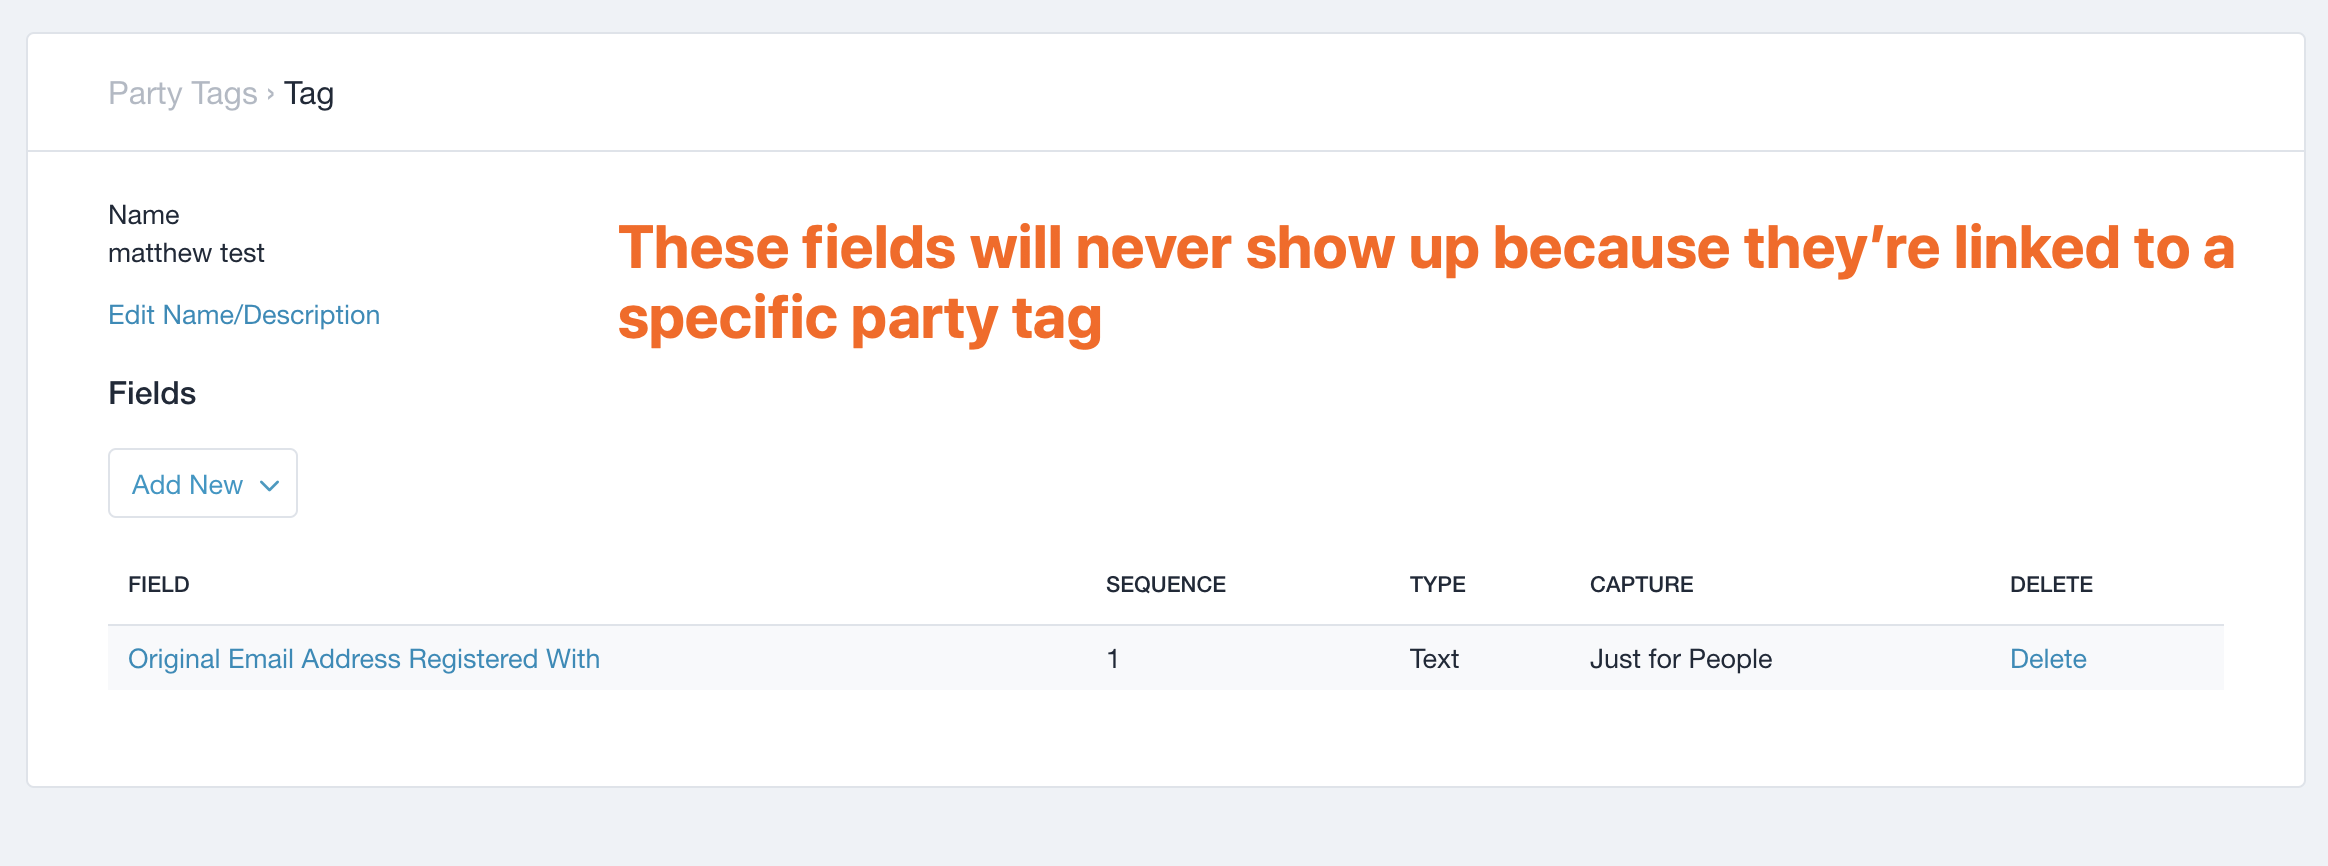Click the Tag breadcrumb title
Image resolution: width=2328 pixels, height=866 pixels.
pyautogui.click(x=308, y=93)
